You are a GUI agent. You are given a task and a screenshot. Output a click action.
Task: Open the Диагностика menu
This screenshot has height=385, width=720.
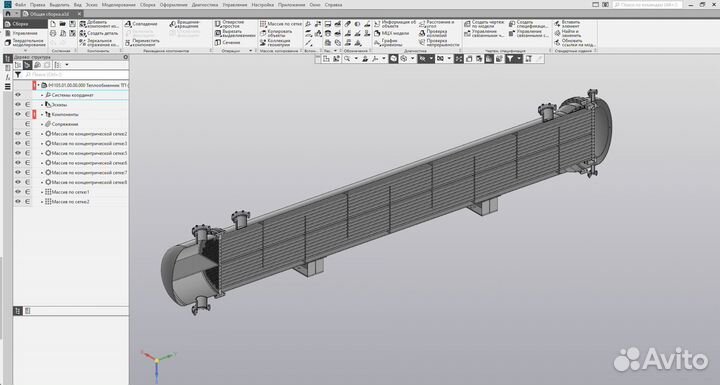point(205,5)
